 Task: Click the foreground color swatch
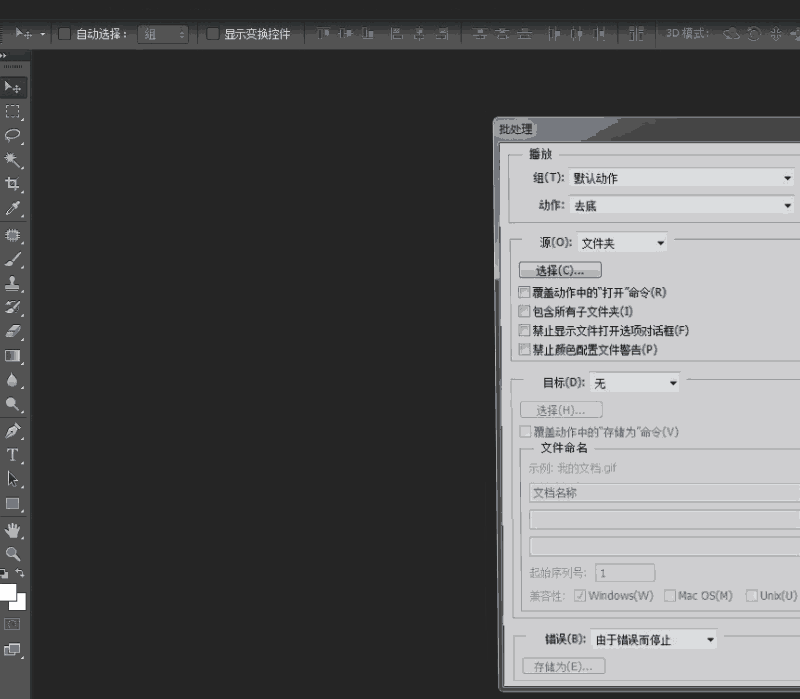tap(8, 592)
